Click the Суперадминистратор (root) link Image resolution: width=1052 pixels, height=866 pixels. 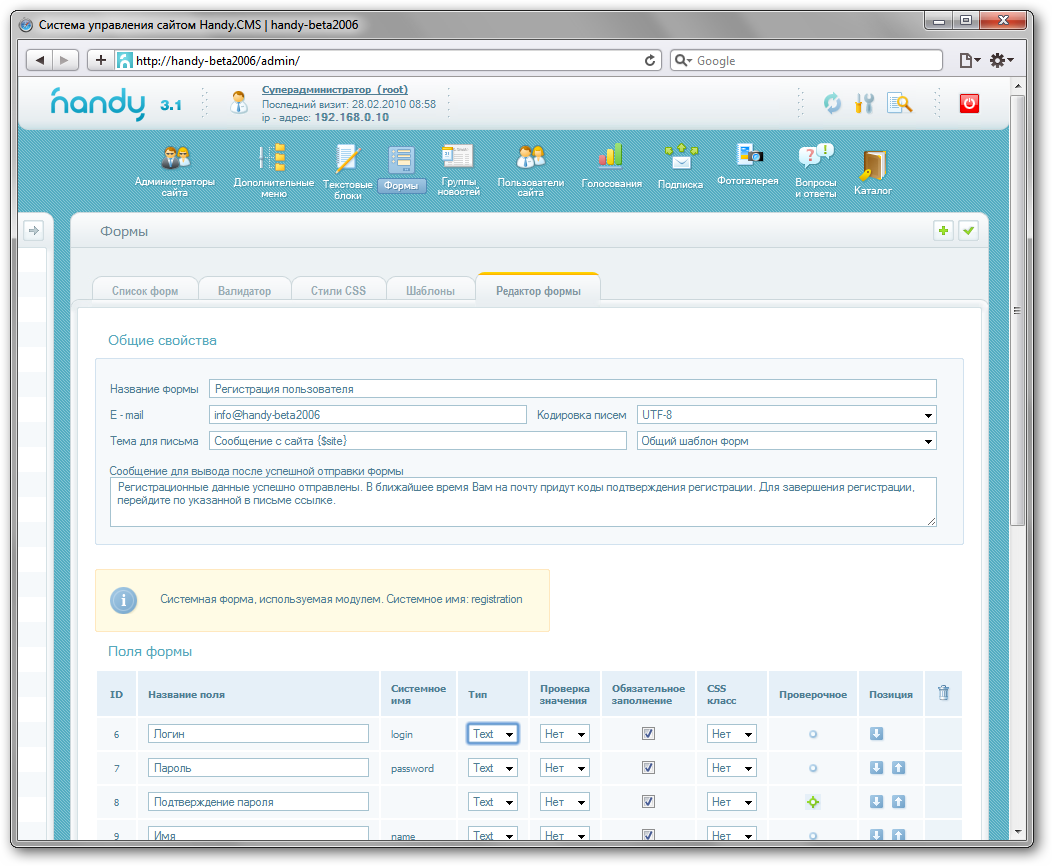334,90
